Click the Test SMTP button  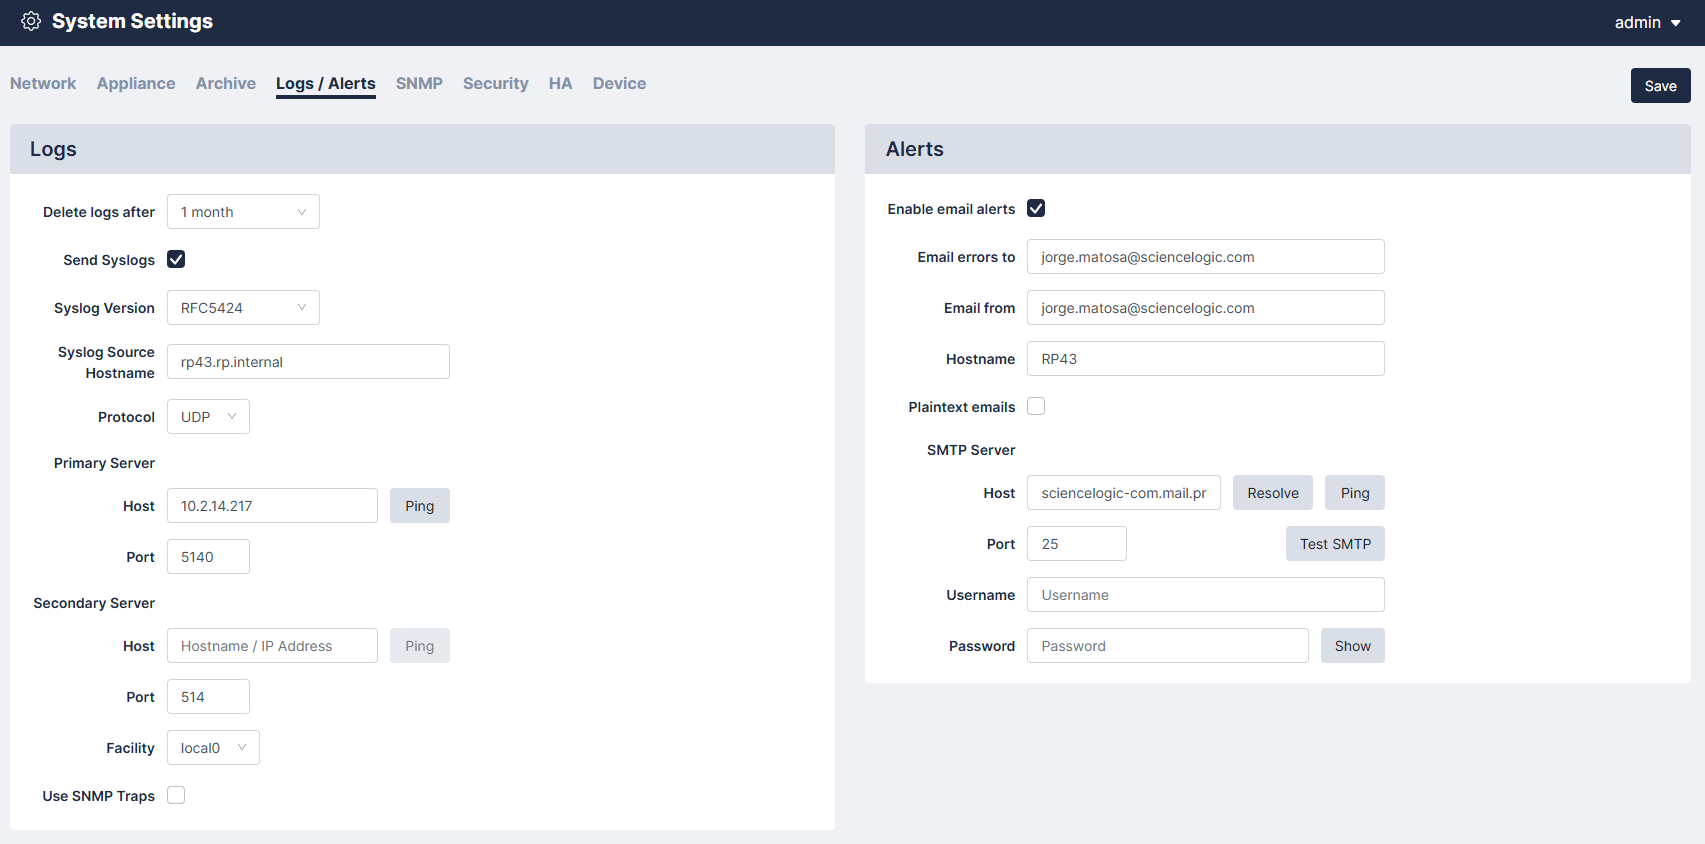(x=1334, y=544)
